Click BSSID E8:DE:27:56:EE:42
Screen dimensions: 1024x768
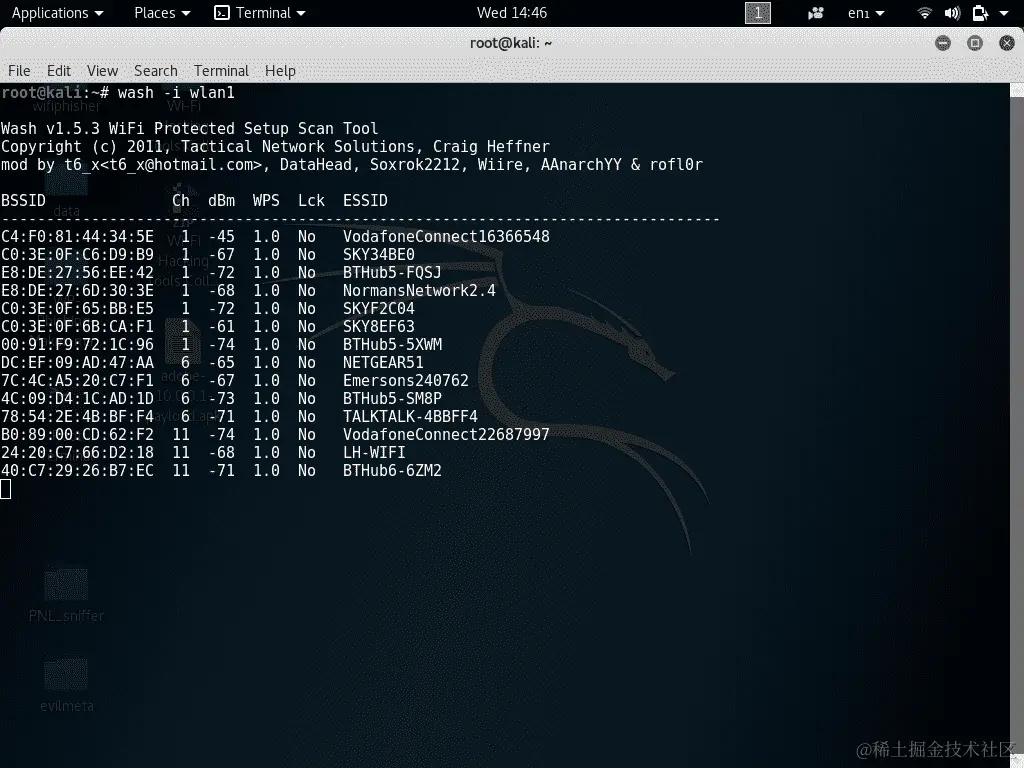[x=78, y=272]
